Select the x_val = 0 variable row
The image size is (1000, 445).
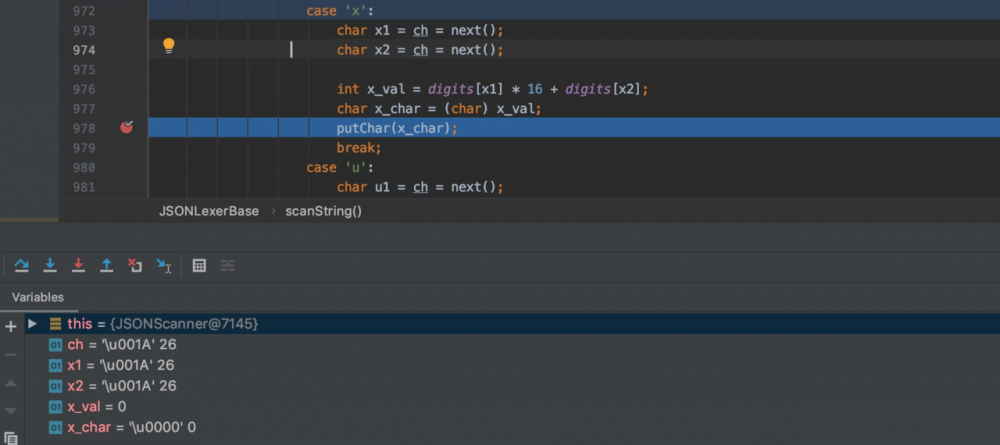(x=512, y=406)
